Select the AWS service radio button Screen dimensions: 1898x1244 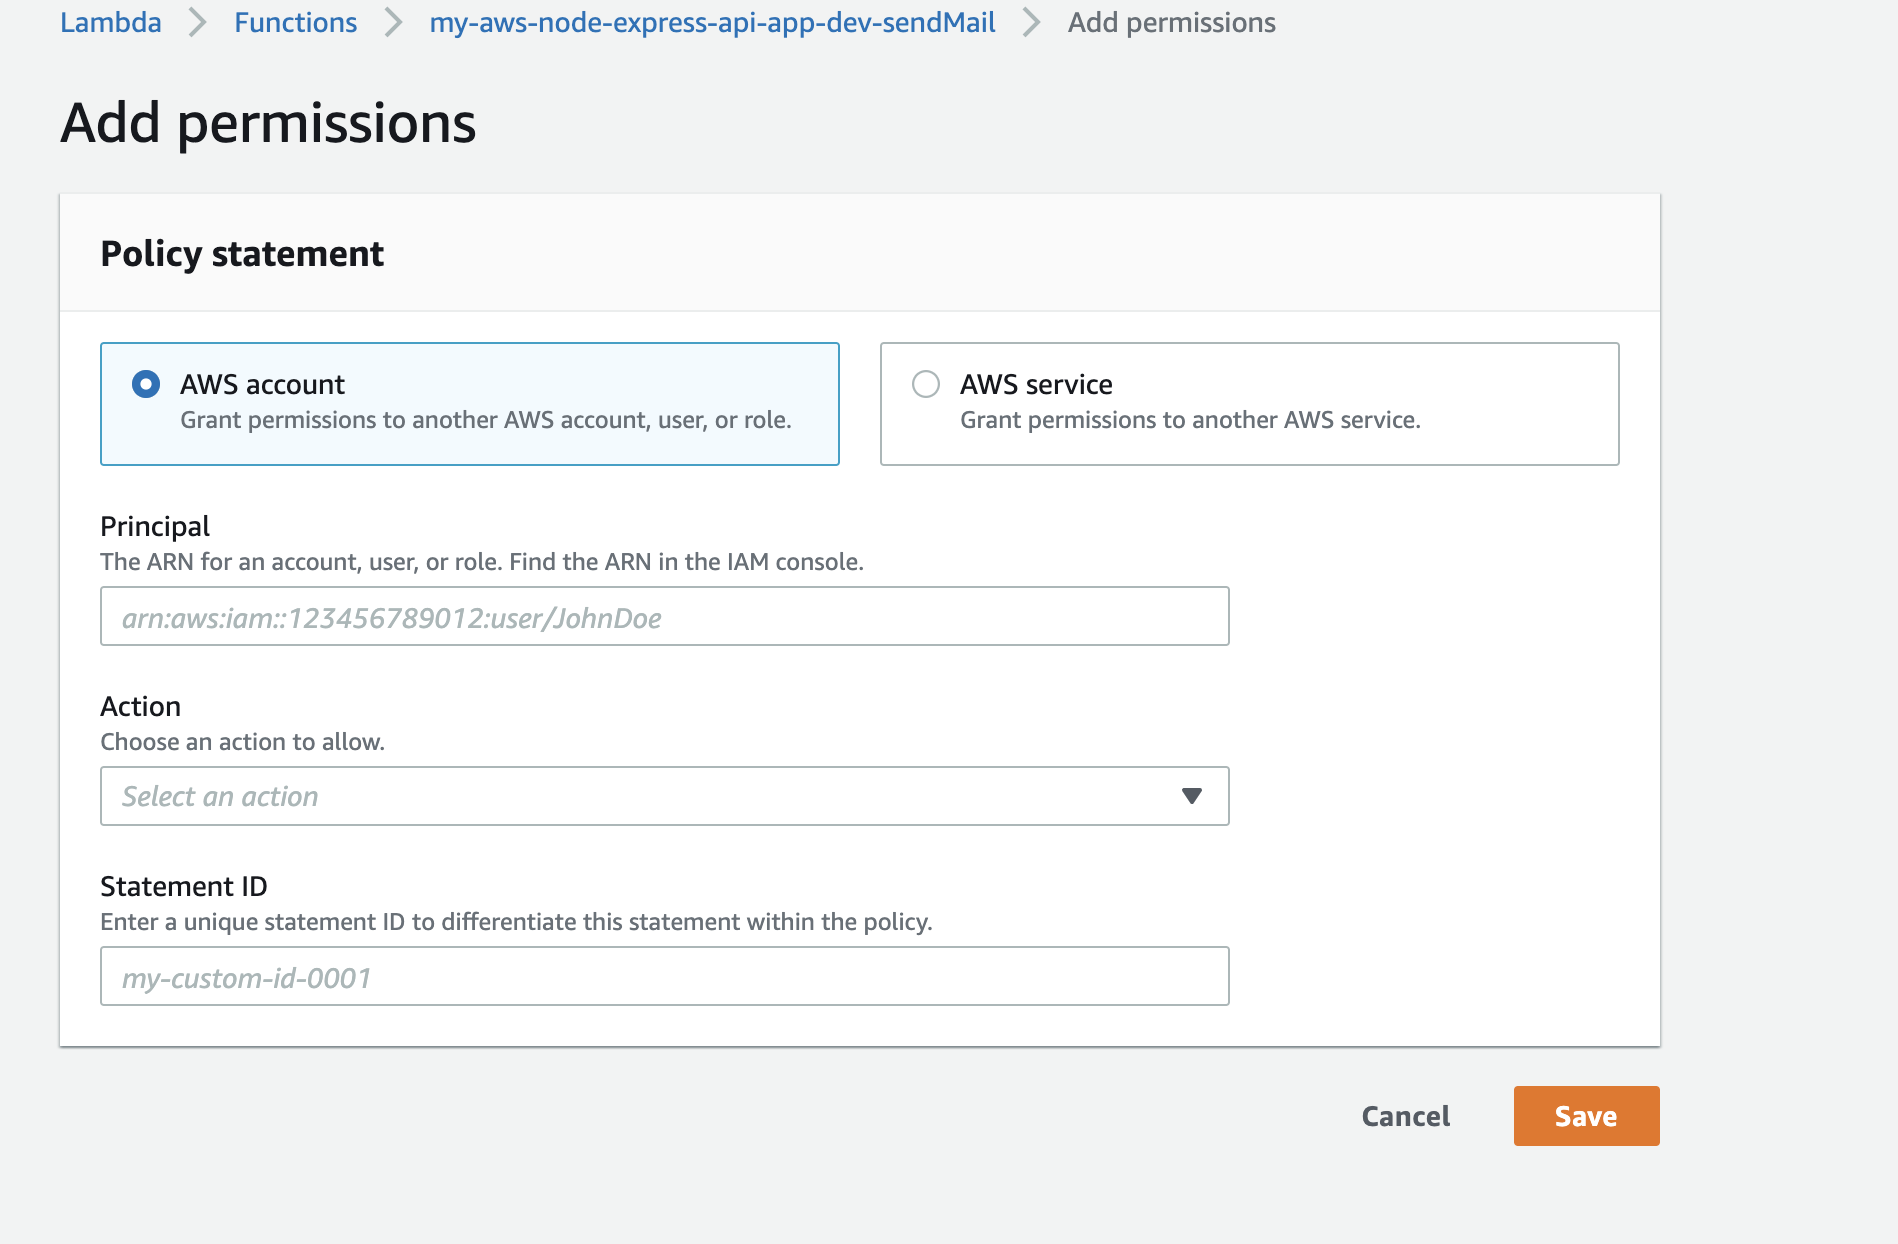[926, 384]
